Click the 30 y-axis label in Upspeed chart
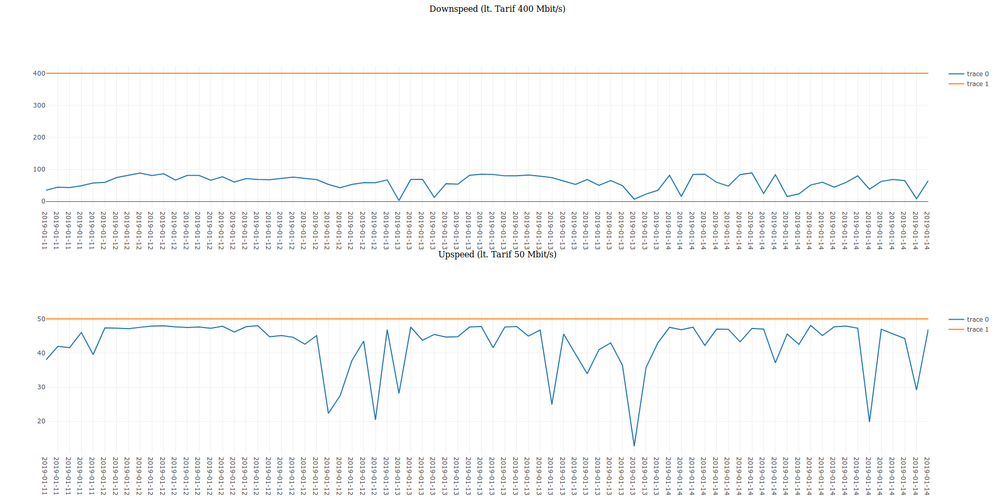999x499 pixels. [41, 387]
